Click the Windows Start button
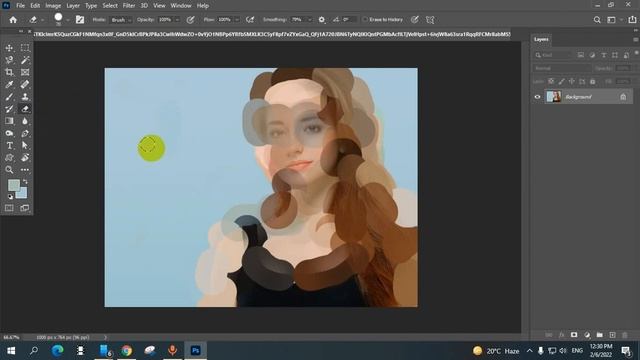640x360 pixels. coord(11,350)
